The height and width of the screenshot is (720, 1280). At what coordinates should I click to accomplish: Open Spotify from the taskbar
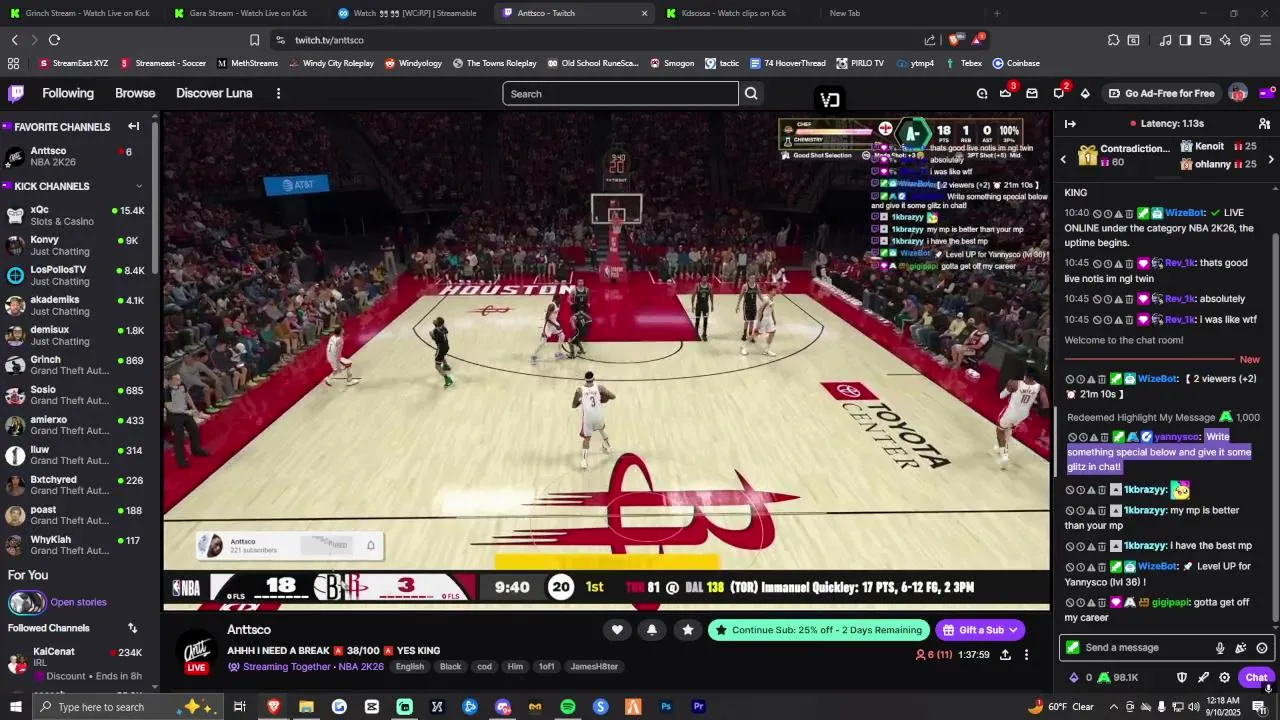point(568,707)
